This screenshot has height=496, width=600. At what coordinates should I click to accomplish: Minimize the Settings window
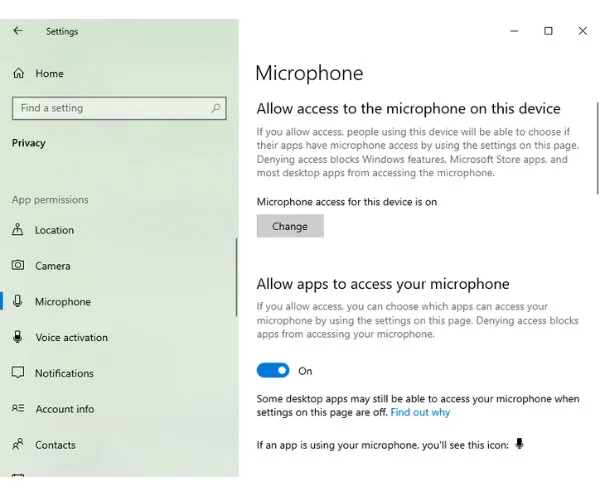point(514,31)
